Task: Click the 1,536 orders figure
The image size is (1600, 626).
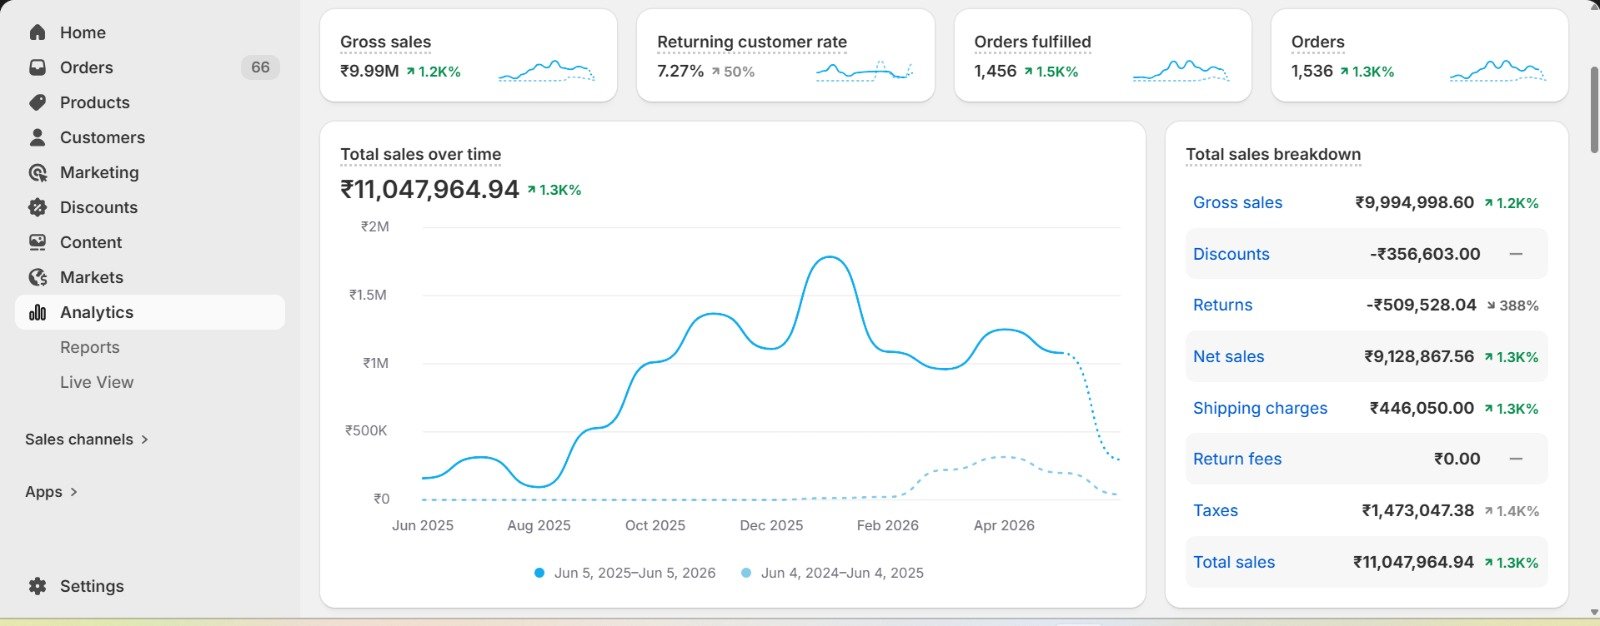Action: click(1312, 71)
